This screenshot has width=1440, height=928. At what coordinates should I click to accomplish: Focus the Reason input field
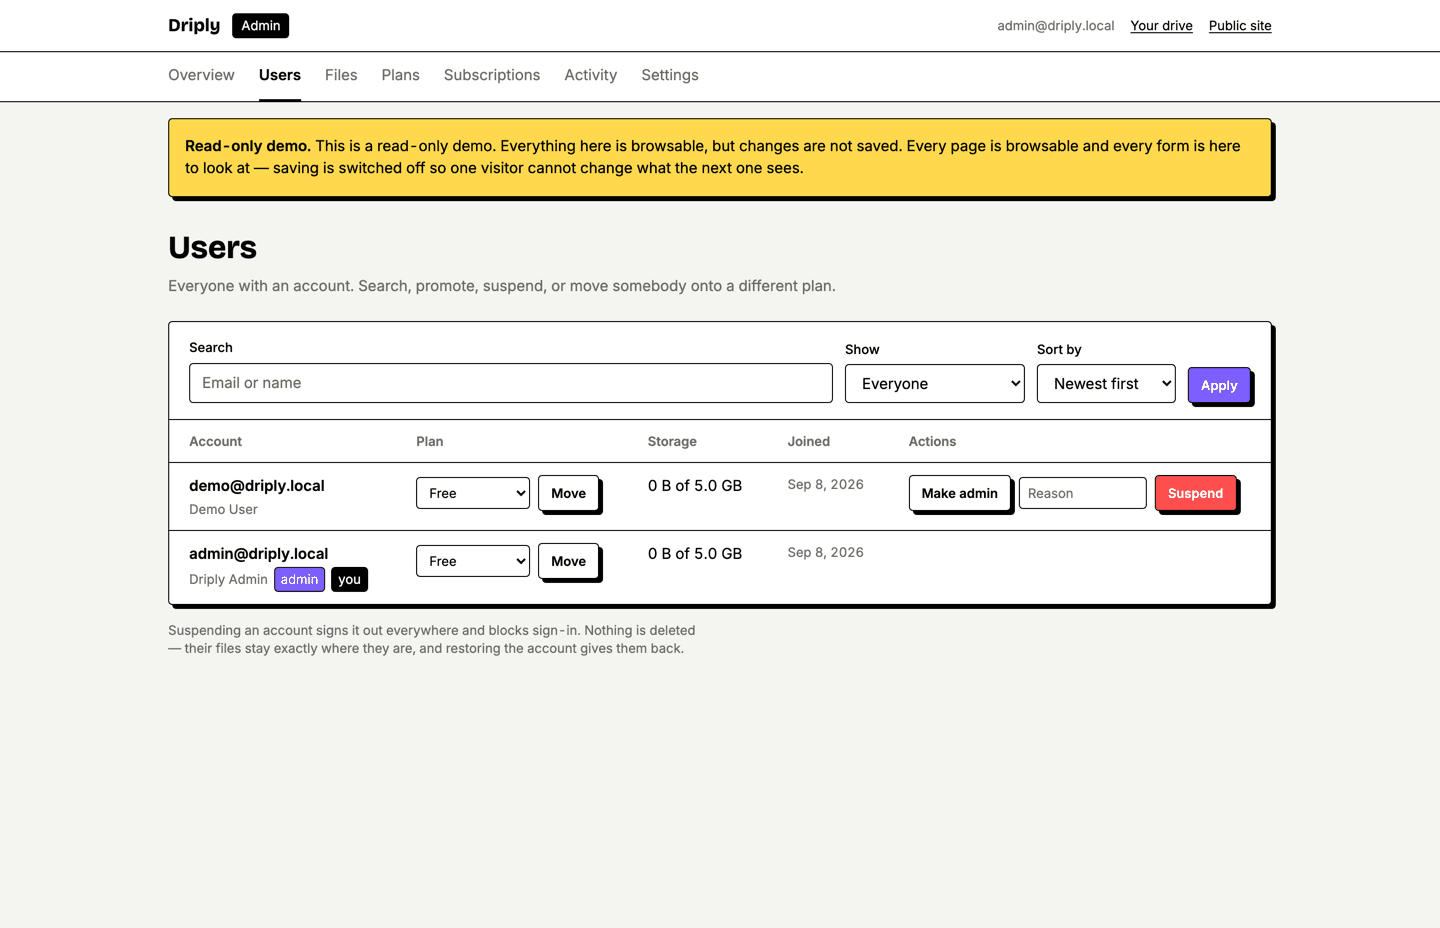click(x=1083, y=493)
